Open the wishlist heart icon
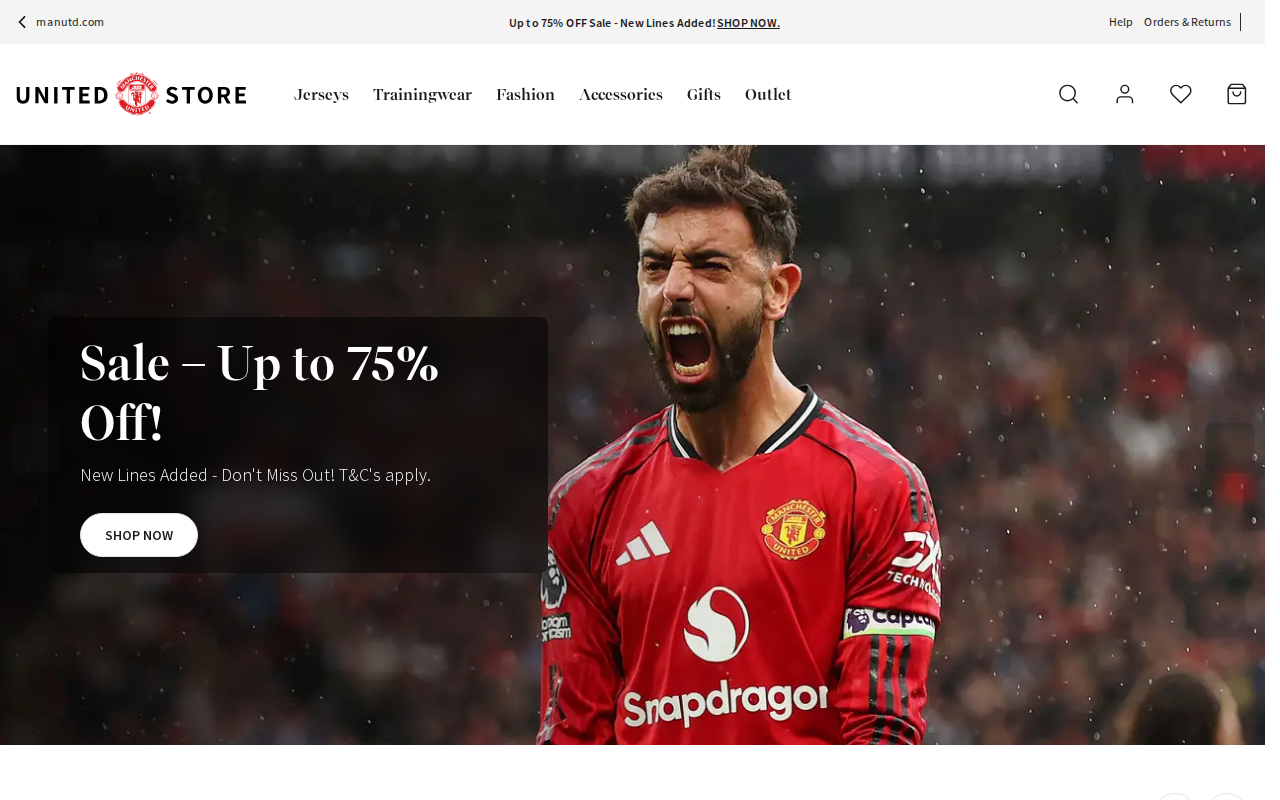This screenshot has width=1280, height=800. pos(1181,94)
